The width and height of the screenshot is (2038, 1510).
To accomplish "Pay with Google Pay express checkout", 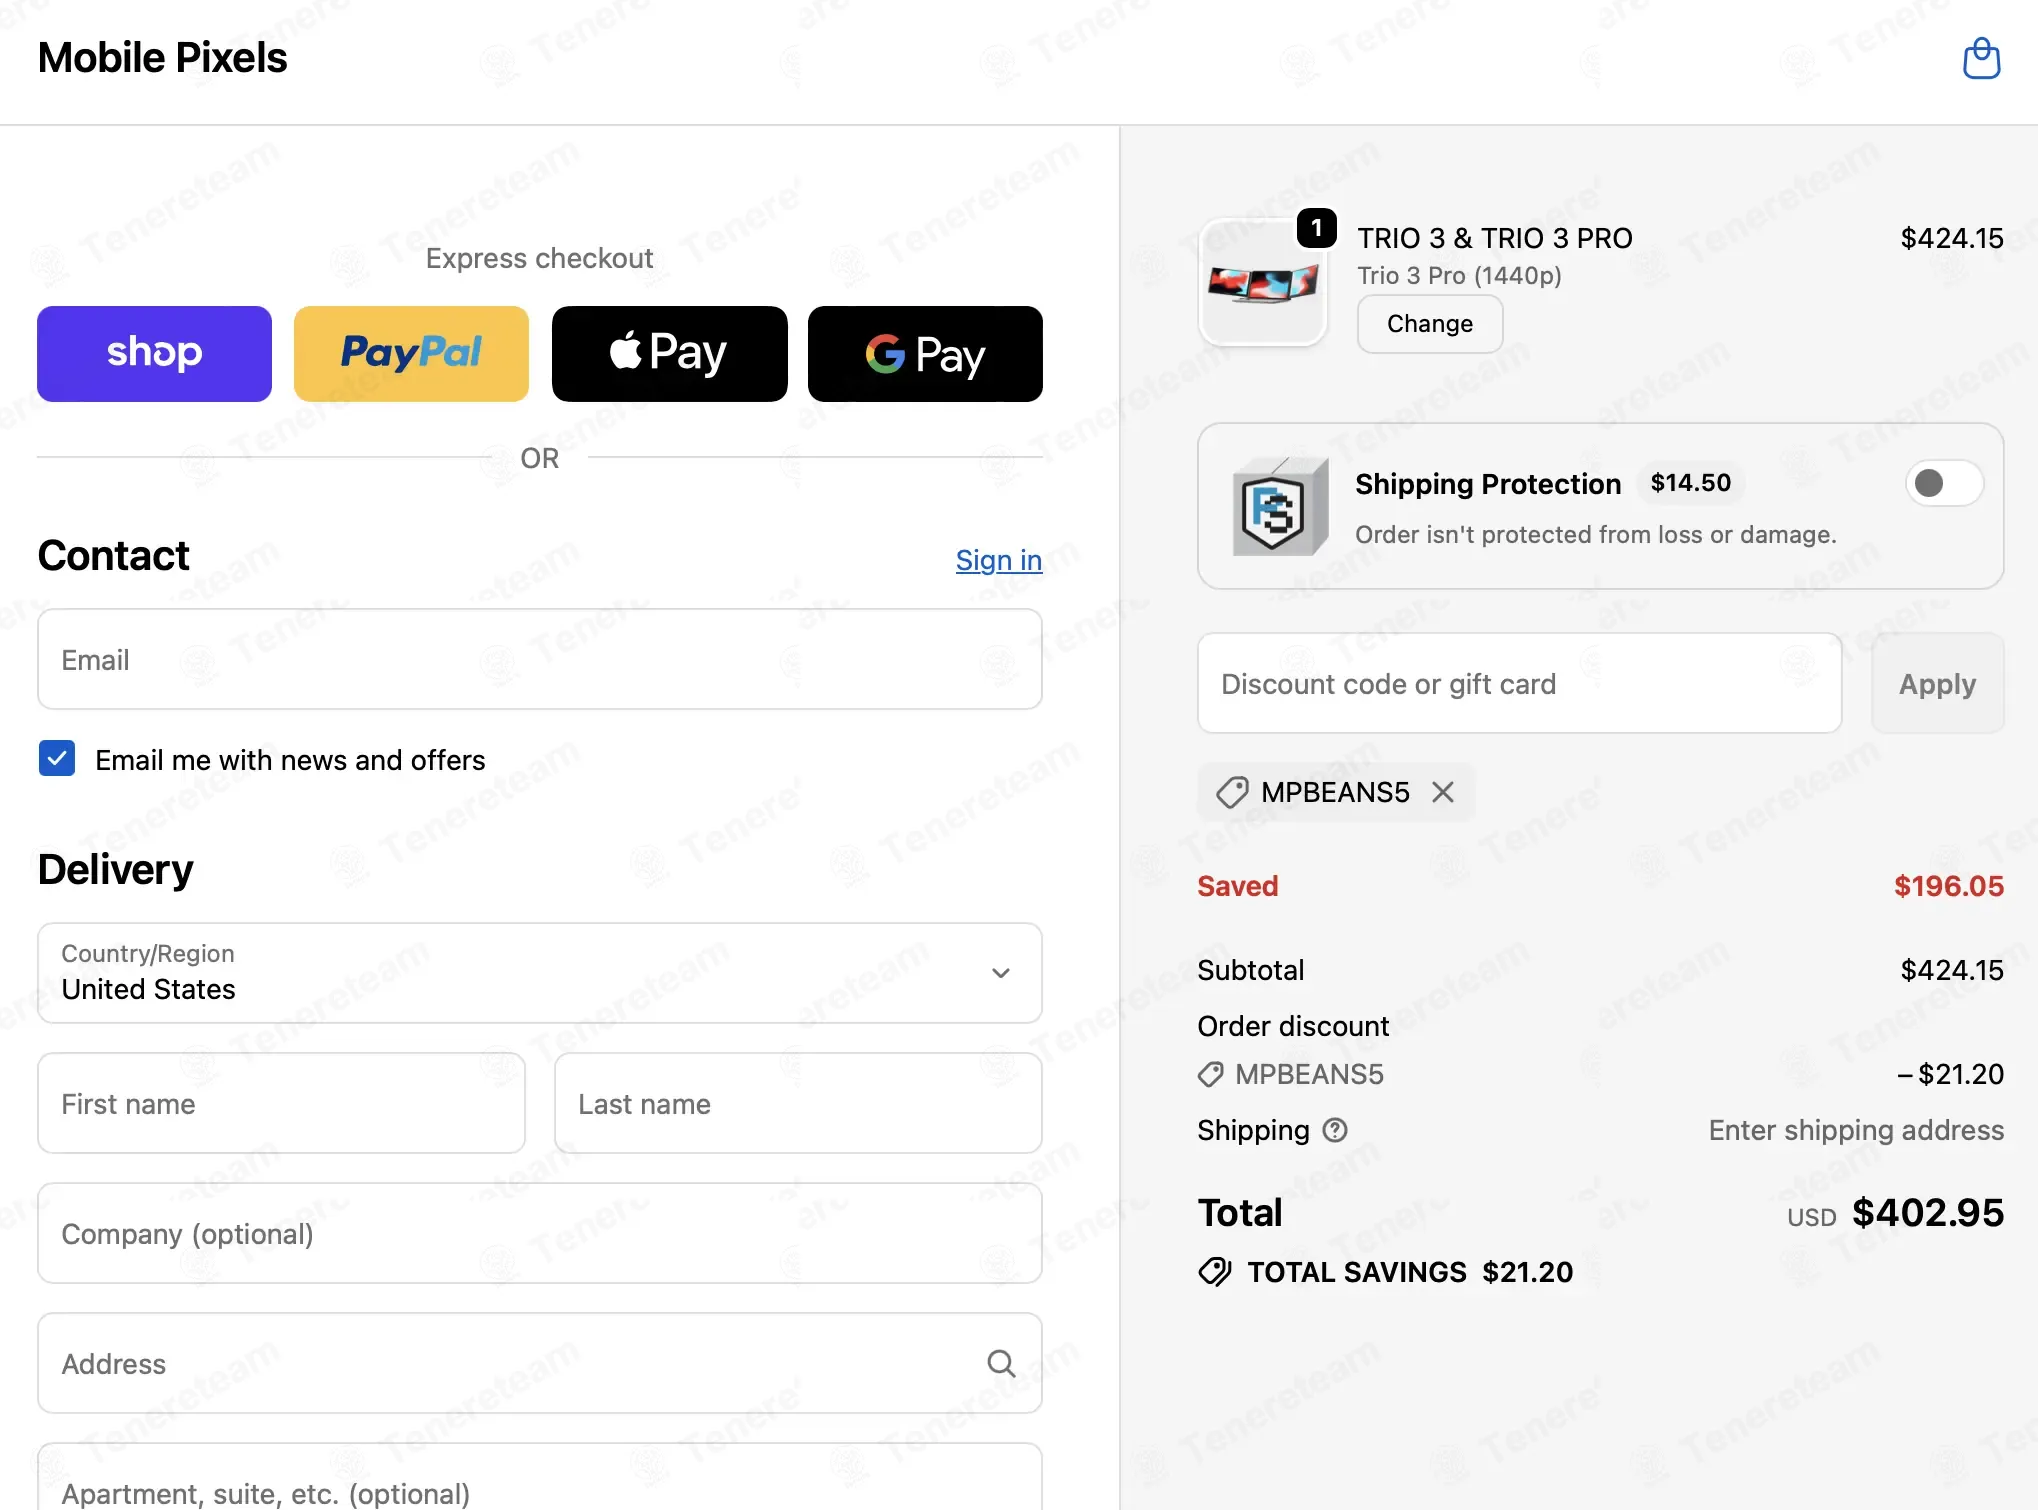I will tap(925, 354).
